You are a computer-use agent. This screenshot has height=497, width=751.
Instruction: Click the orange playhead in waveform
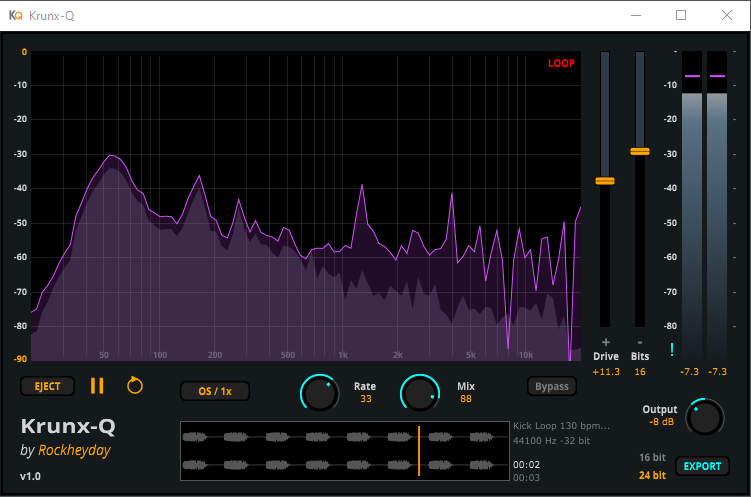click(x=419, y=451)
